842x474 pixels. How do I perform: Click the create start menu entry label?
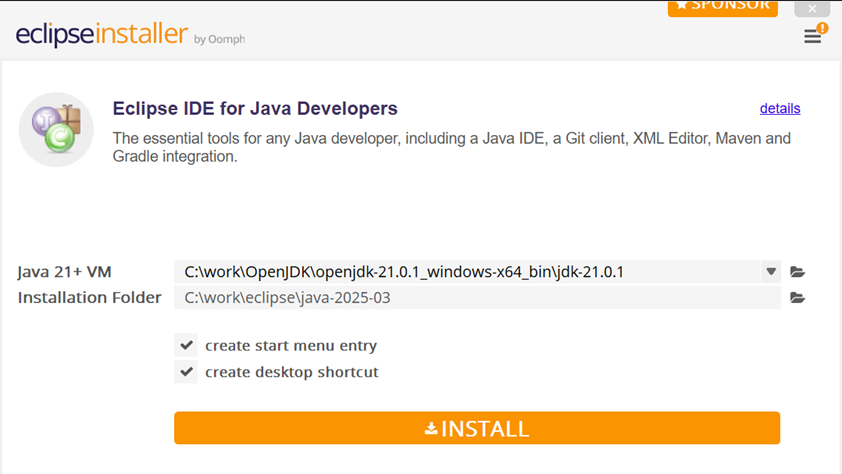(291, 346)
